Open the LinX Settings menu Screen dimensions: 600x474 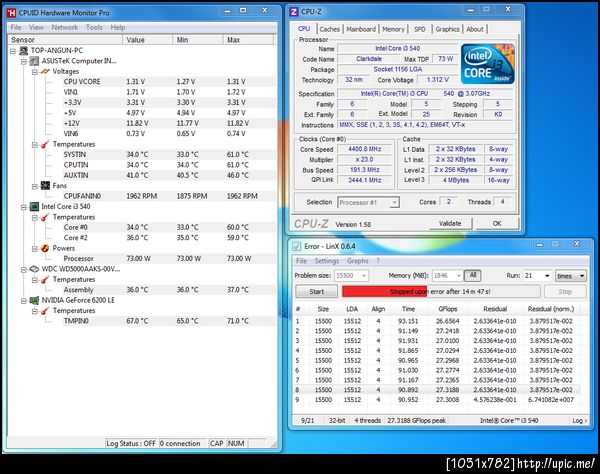pyautogui.click(x=326, y=261)
